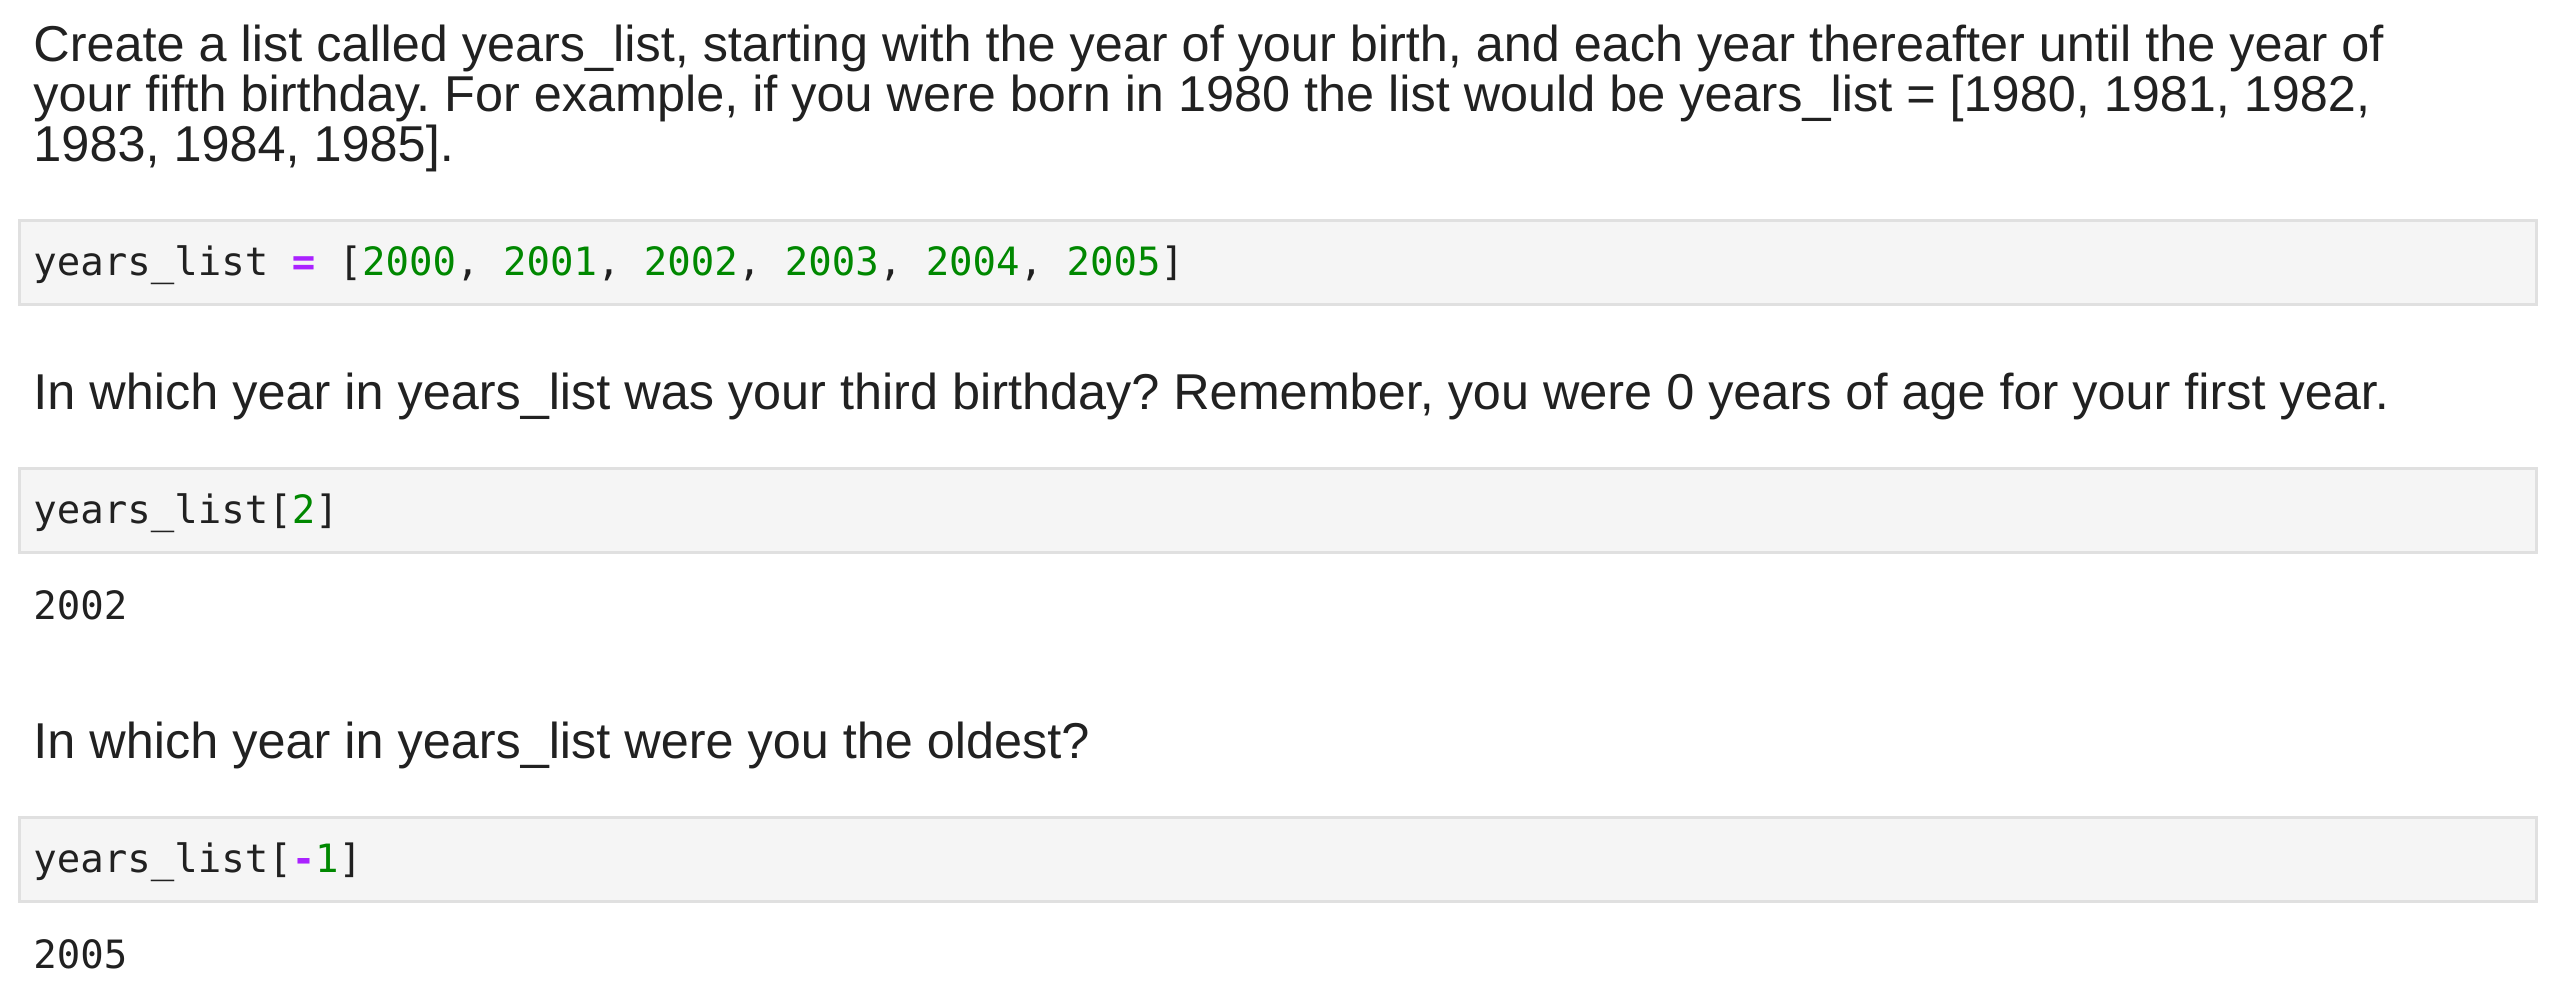Click the value 2005 inside the list

point(1113,262)
